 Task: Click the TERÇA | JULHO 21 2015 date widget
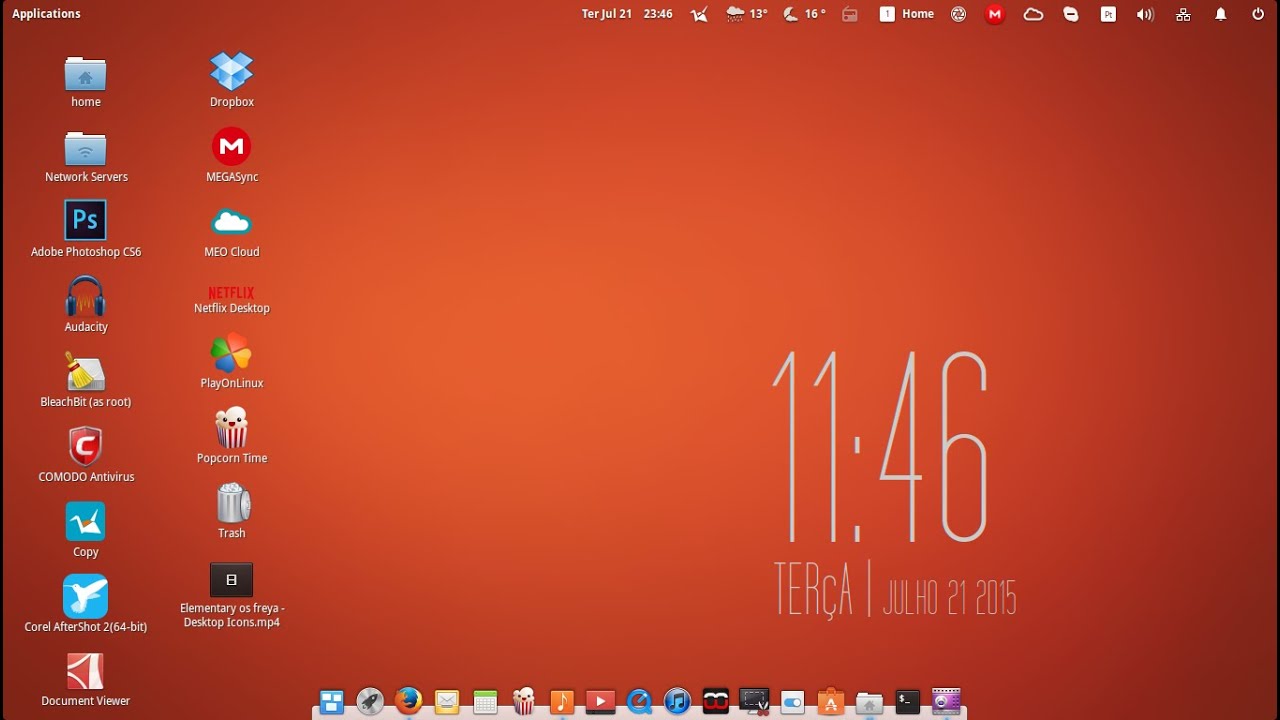coord(895,588)
